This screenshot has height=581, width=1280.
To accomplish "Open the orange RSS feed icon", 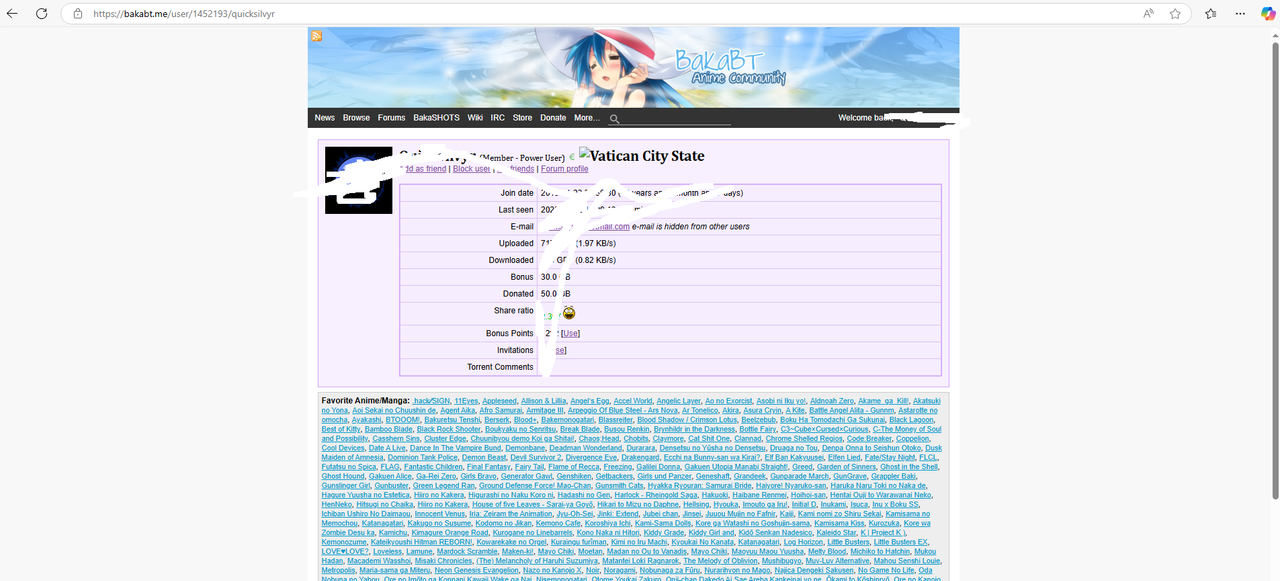I will click(316, 36).
